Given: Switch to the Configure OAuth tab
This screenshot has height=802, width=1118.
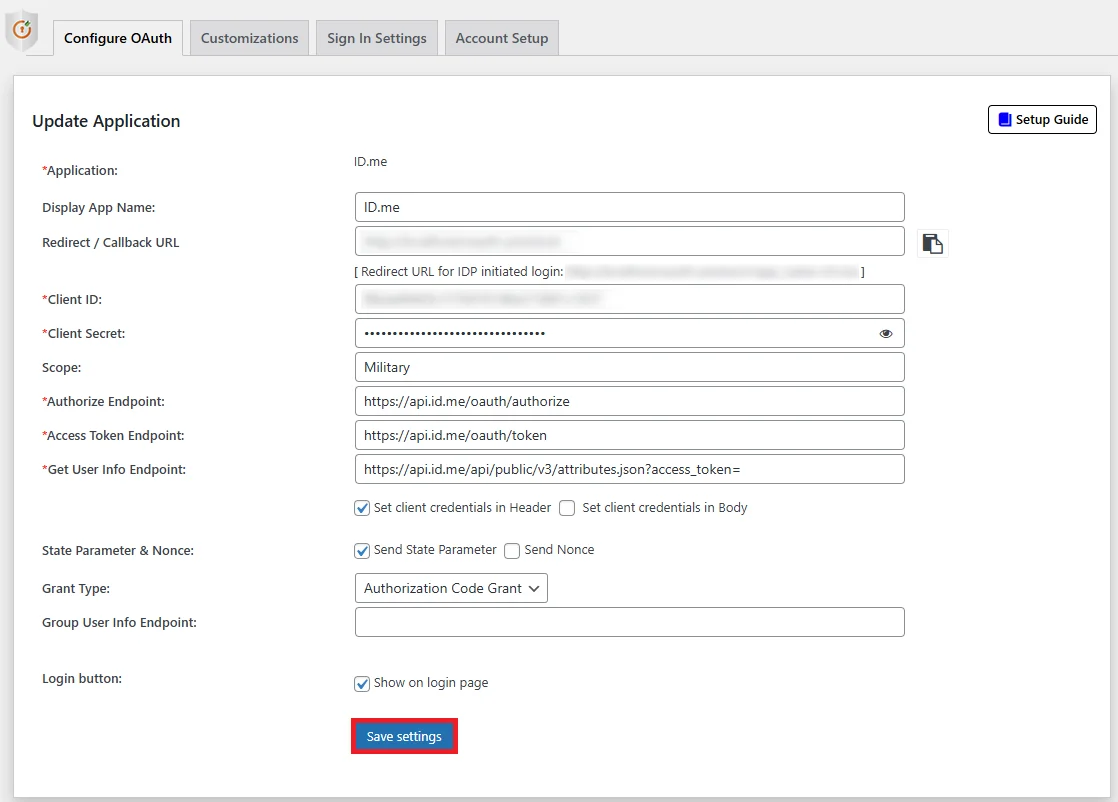Looking at the screenshot, I should [x=118, y=38].
